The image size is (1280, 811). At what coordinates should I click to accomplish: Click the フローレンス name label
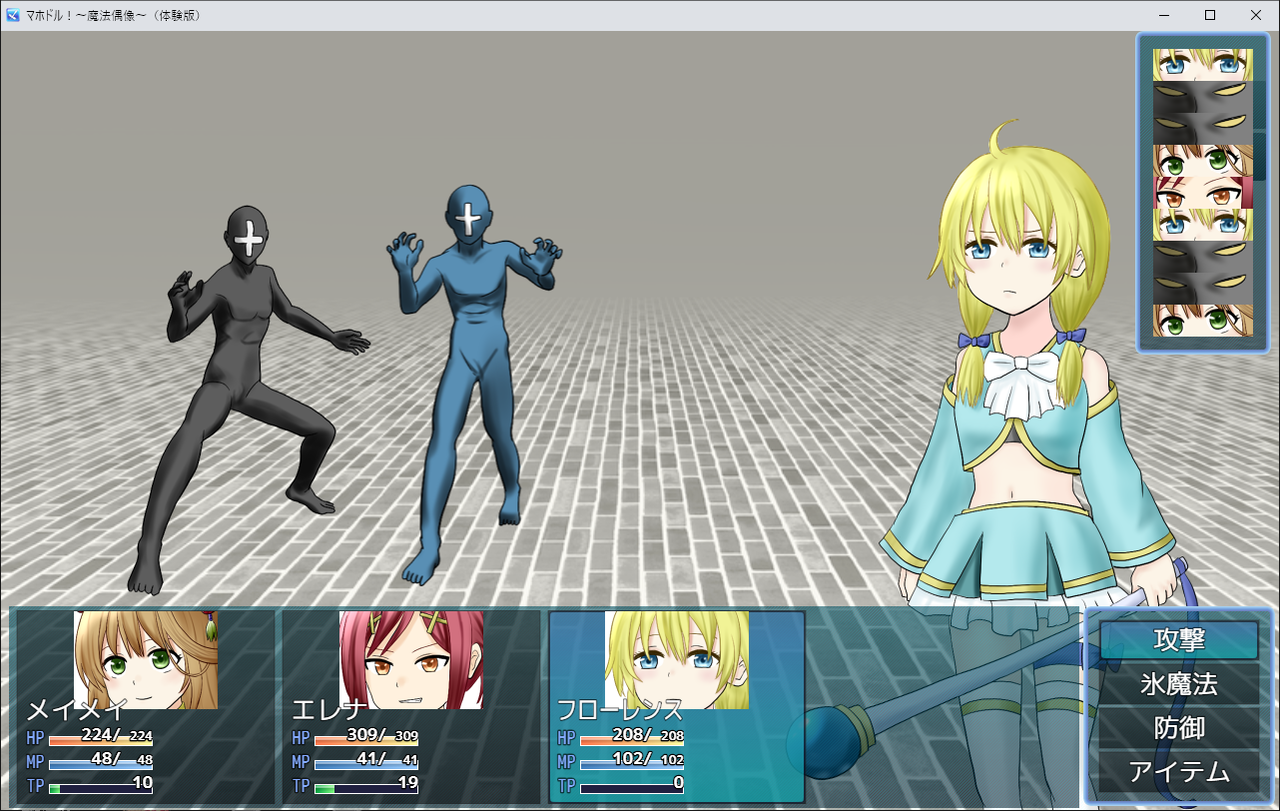[620, 710]
